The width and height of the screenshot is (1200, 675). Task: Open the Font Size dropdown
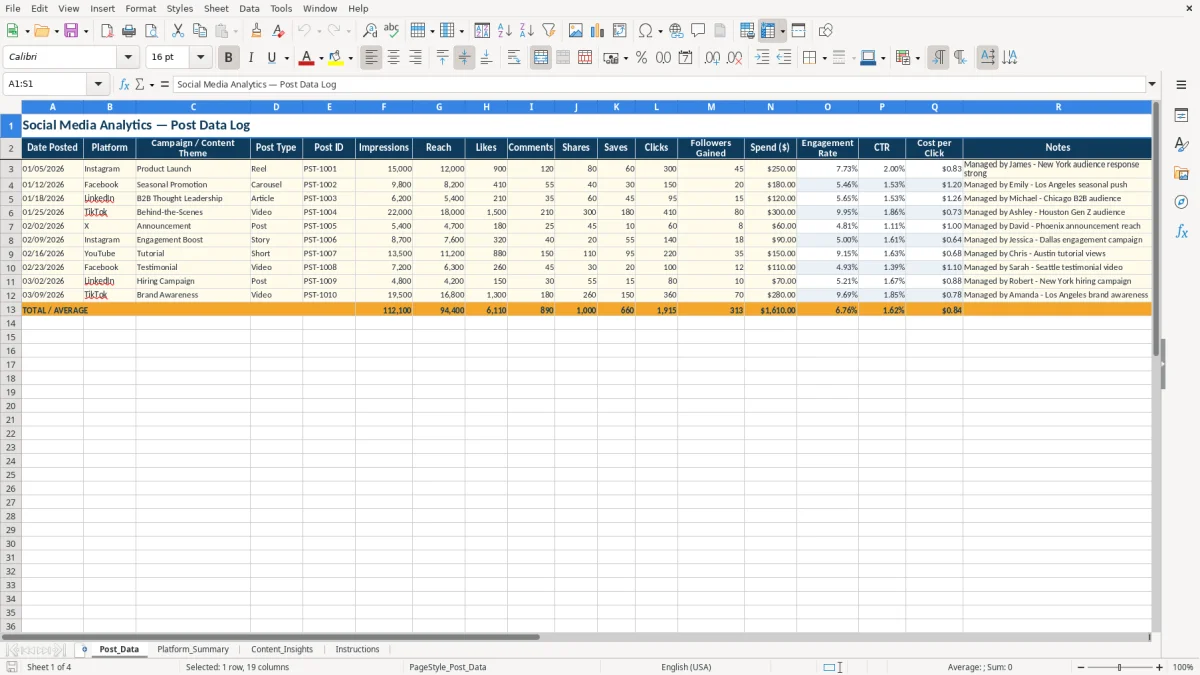click(x=200, y=58)
